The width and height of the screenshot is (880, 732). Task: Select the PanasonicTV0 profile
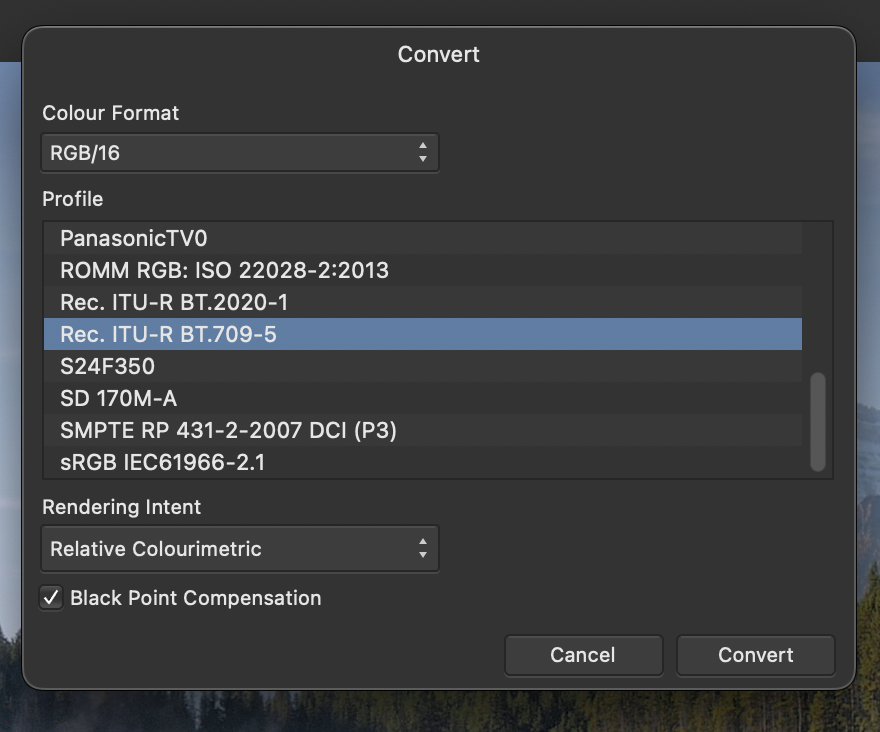pyautogui.click(x=134, y=238)
